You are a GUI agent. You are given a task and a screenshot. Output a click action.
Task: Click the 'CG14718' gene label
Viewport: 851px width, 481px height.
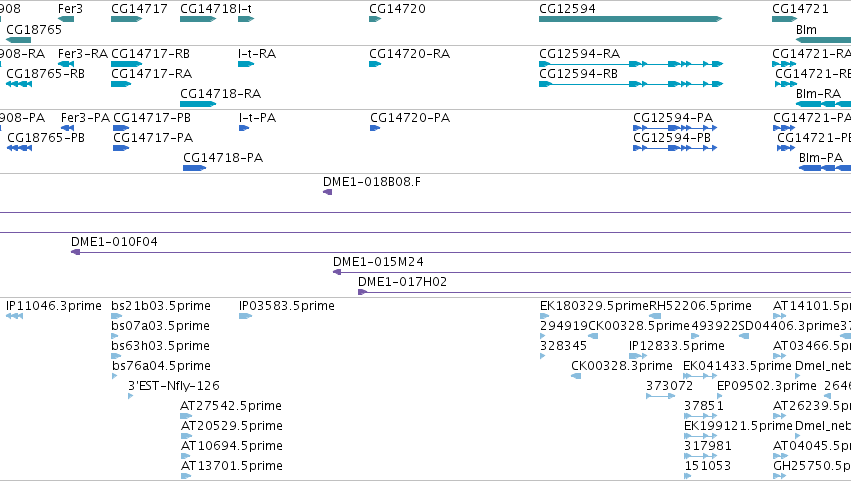pyautogui.click(x=208, y=9)
